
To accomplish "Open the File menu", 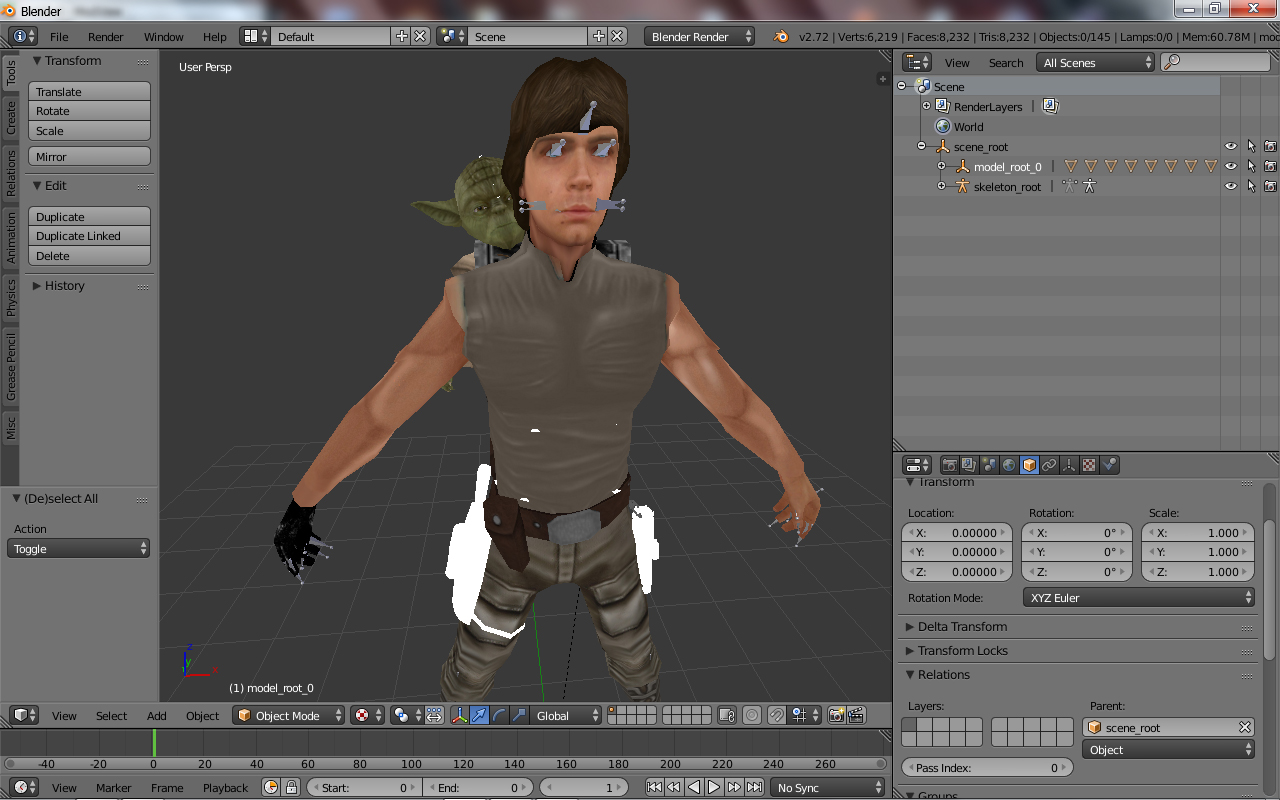I will coord(59,36).
